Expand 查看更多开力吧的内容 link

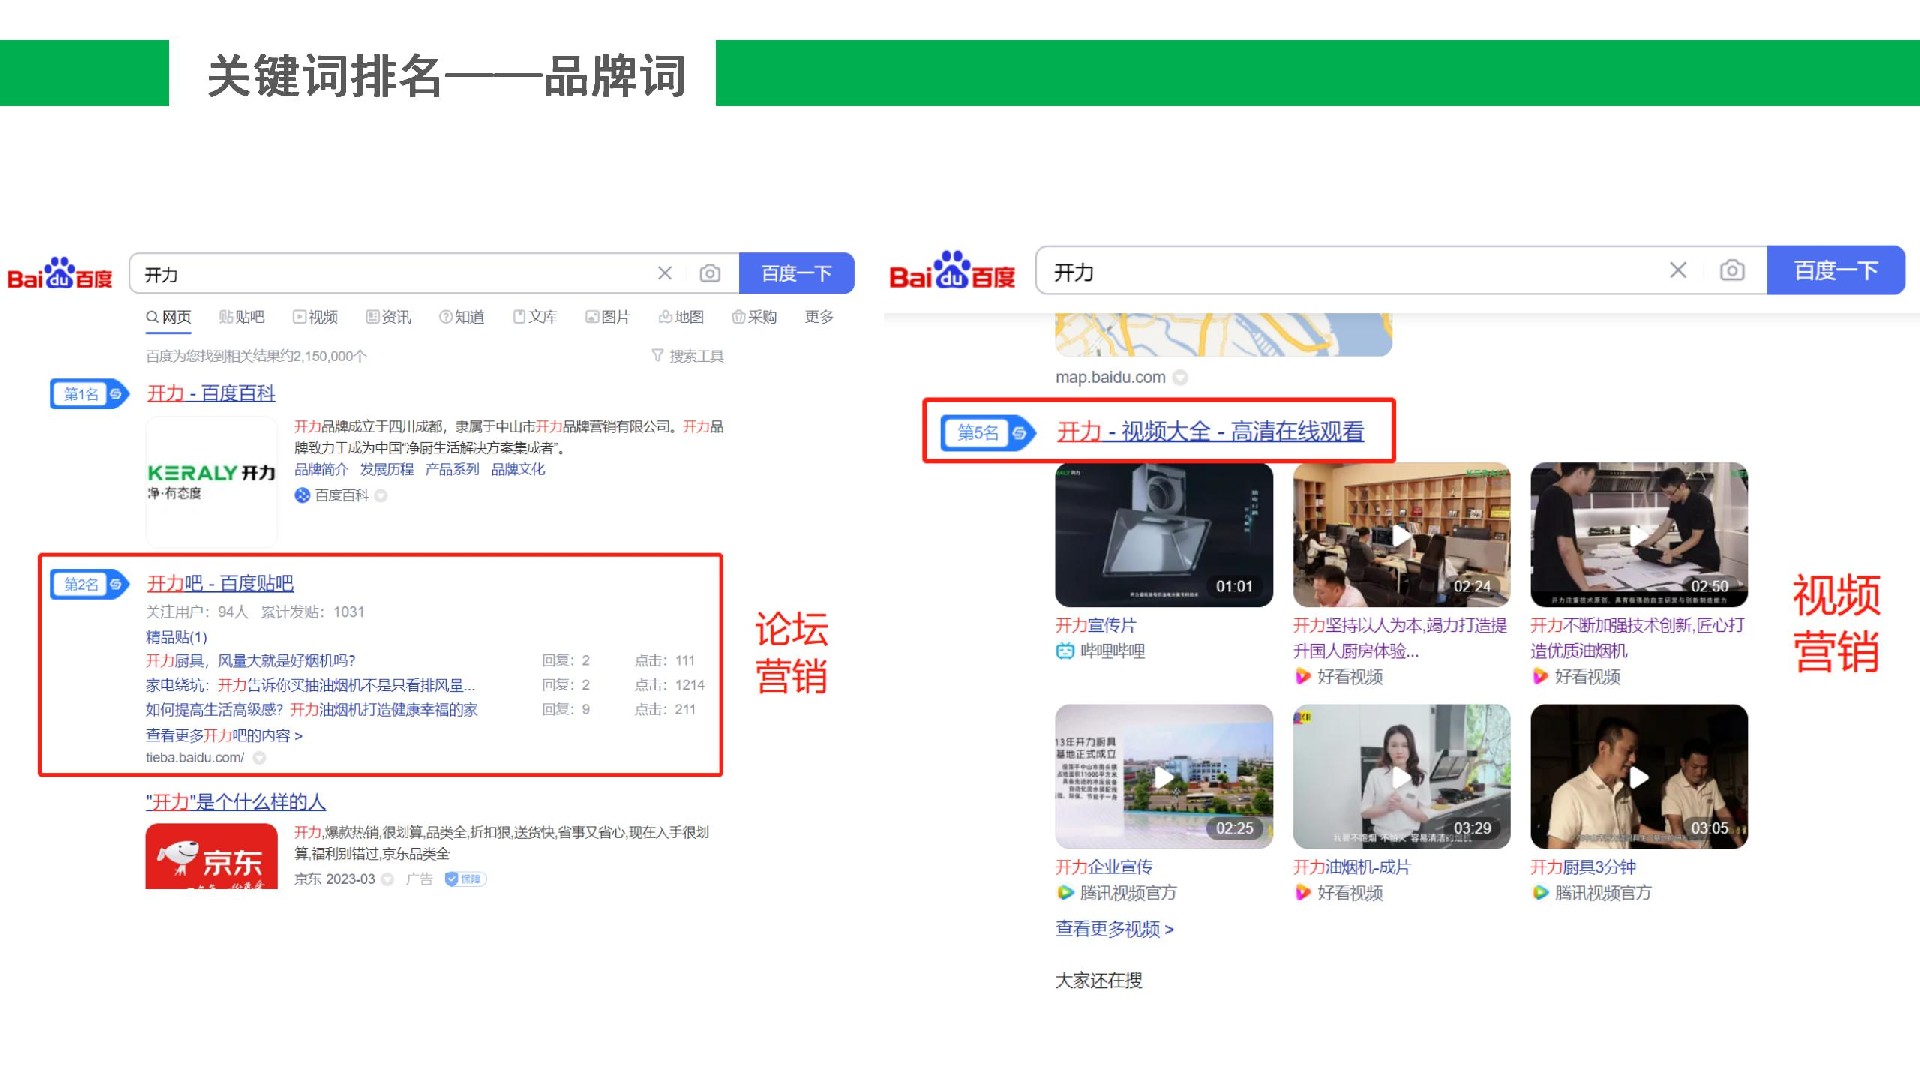(224, 735)
